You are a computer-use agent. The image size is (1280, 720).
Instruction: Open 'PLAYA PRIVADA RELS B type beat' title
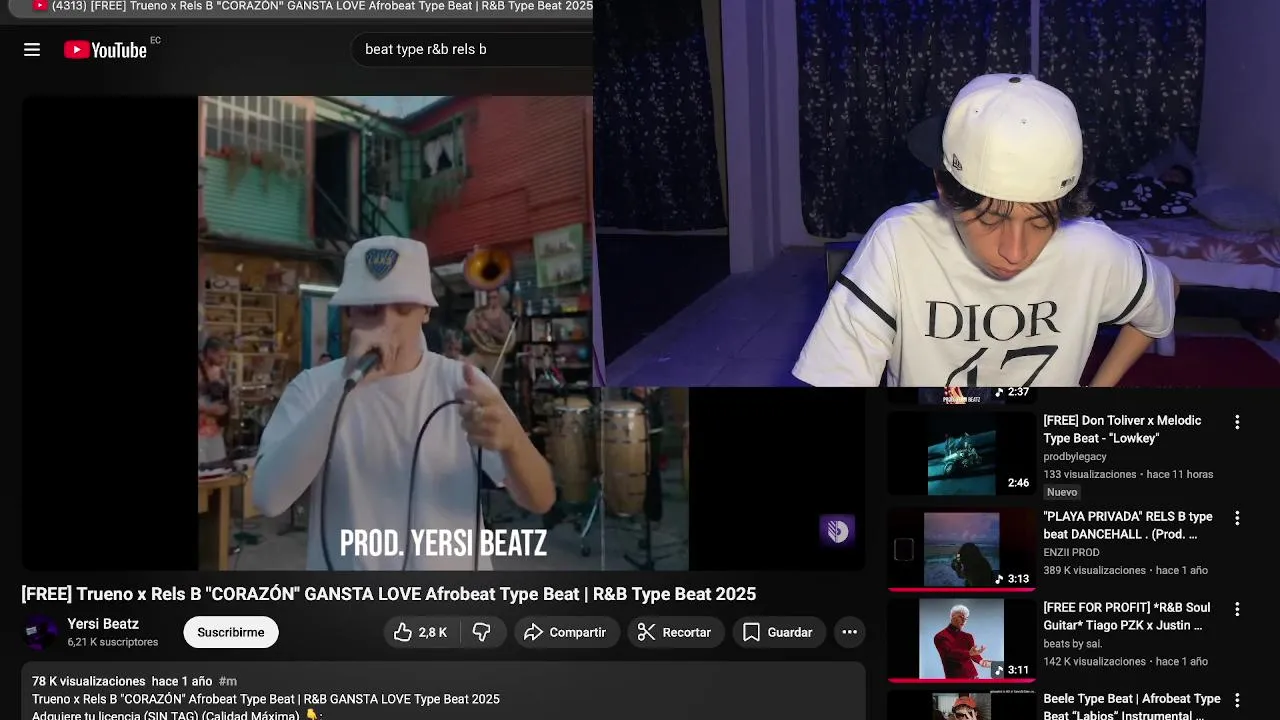click(x=1128, y=525)
